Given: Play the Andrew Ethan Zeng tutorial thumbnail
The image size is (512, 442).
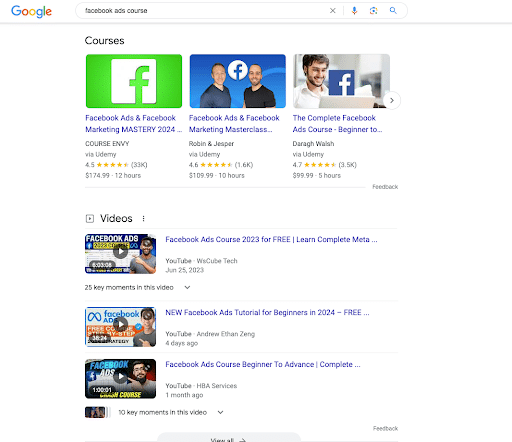Looking at the screenshot, I should [120, 327].
